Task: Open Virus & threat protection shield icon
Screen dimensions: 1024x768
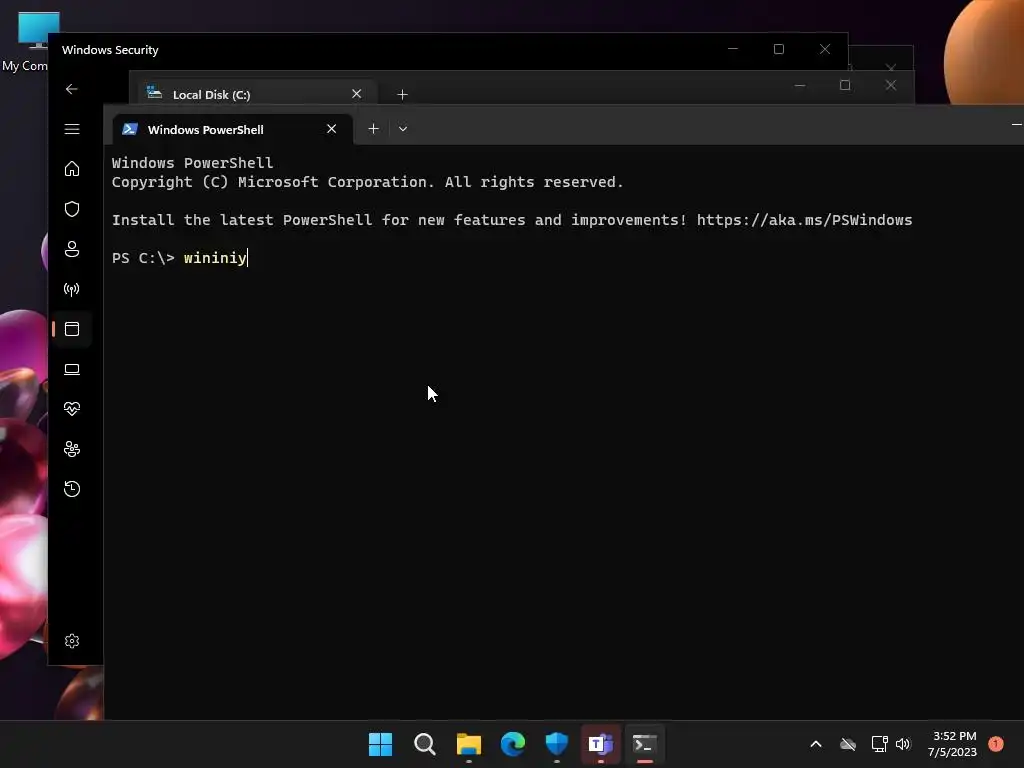Action: coord(72,209)
